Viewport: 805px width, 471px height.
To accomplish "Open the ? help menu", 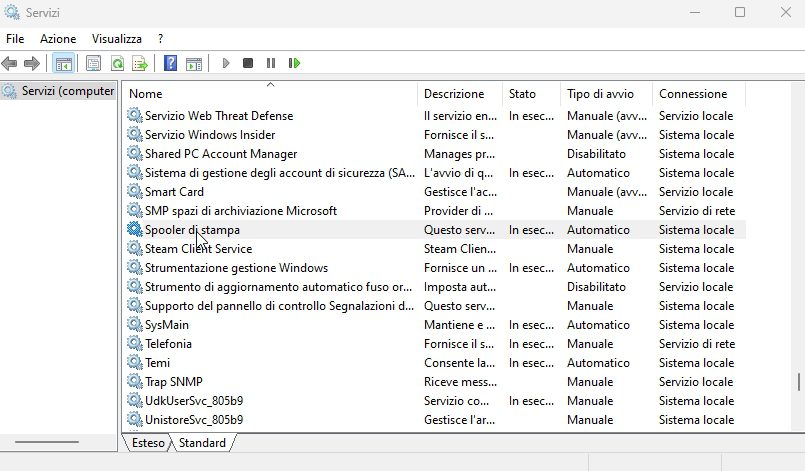I will tap(161, 39).
